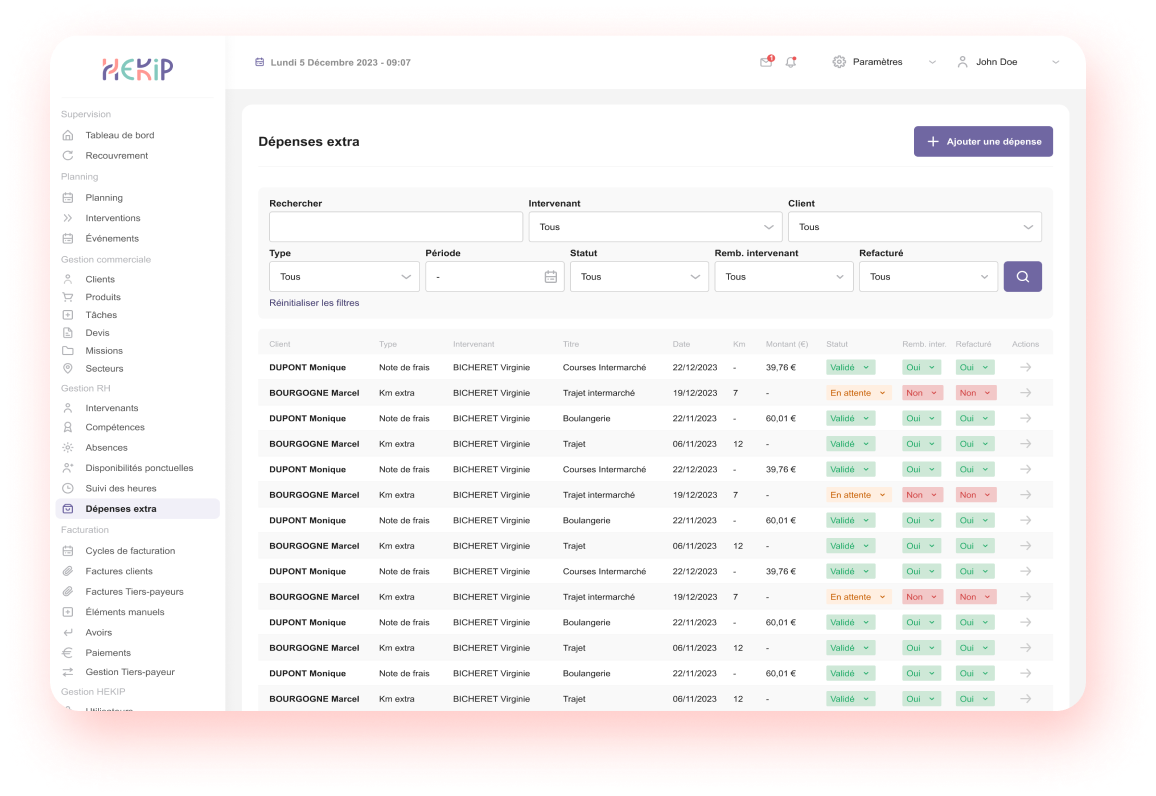Click the Ajouter une dépense button

click(x=983, y=142)
